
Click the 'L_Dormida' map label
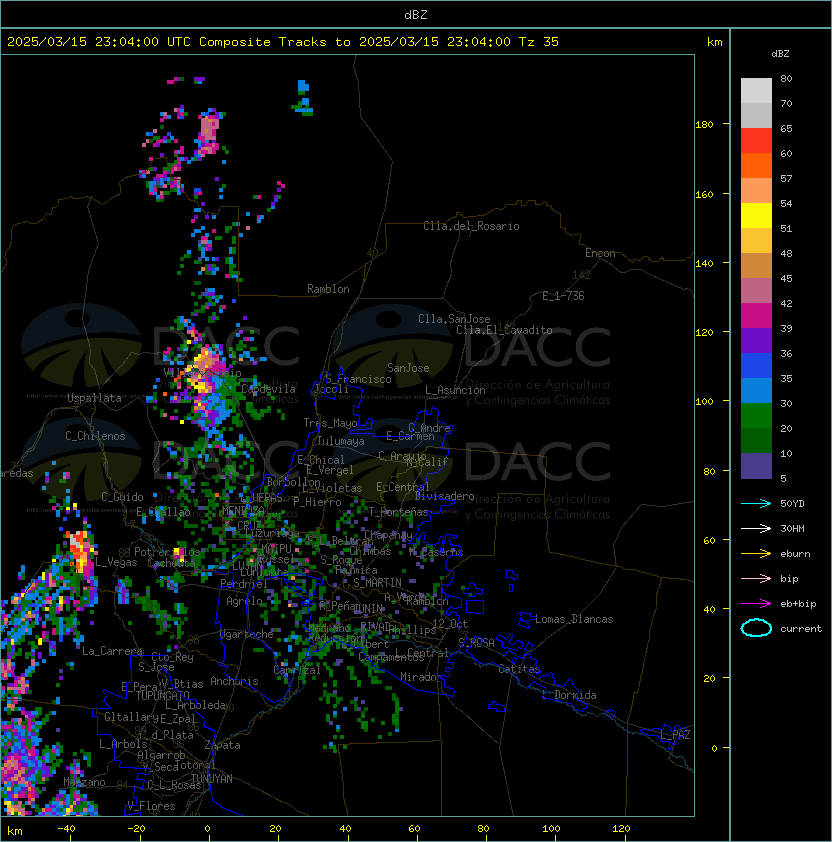tap(569, 695)
